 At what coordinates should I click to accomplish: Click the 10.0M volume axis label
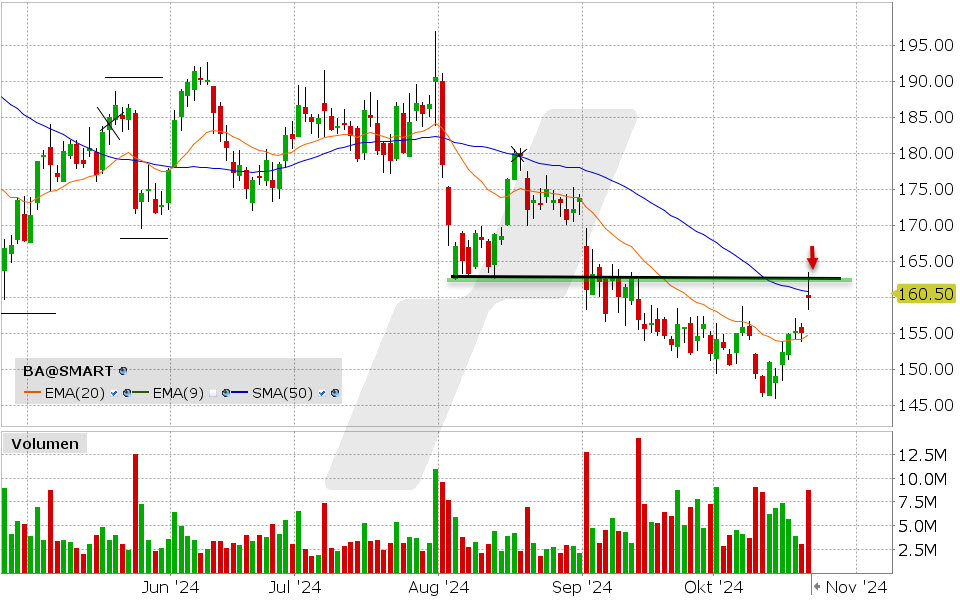click(x=922, y=479)
